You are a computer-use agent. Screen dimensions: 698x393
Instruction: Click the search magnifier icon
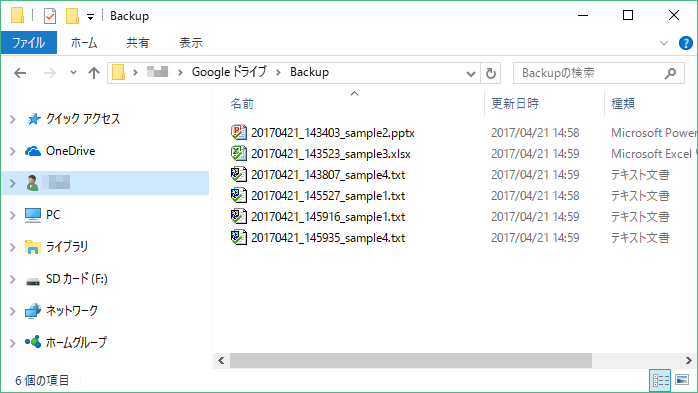tap(670, 73)
